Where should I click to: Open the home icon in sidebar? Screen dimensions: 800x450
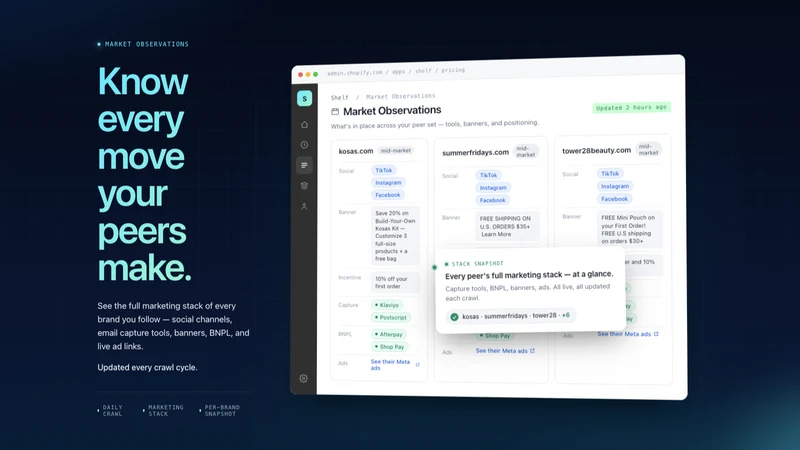point(304,124)
